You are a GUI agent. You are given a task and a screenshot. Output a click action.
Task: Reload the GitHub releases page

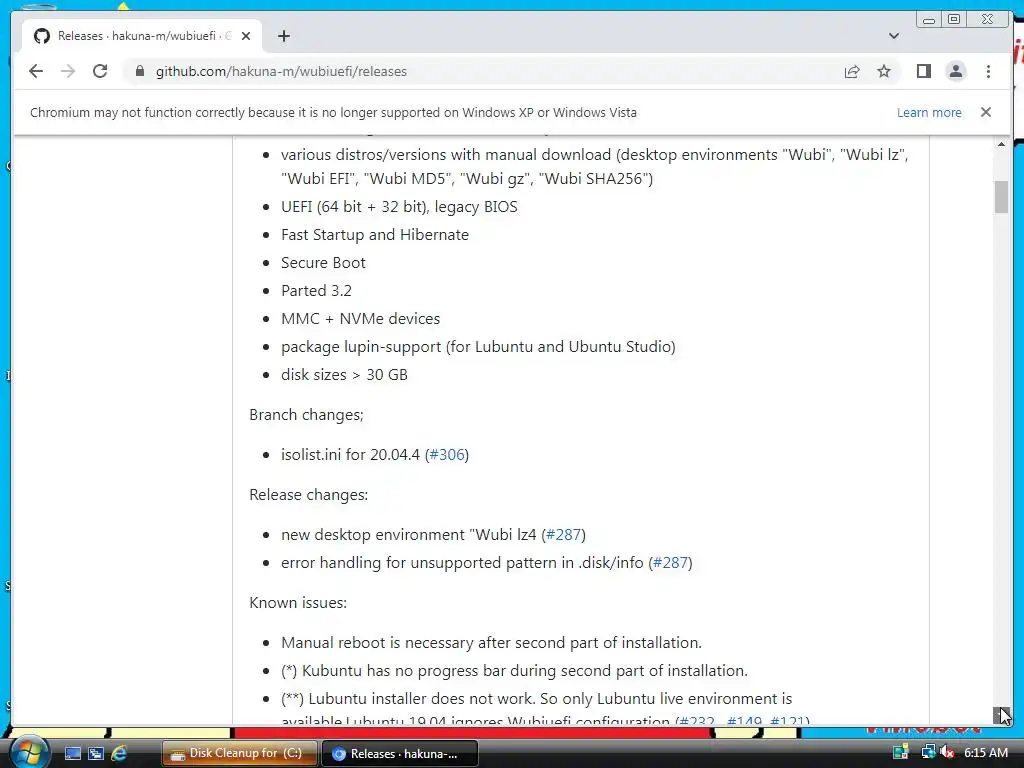click(100, 71)
